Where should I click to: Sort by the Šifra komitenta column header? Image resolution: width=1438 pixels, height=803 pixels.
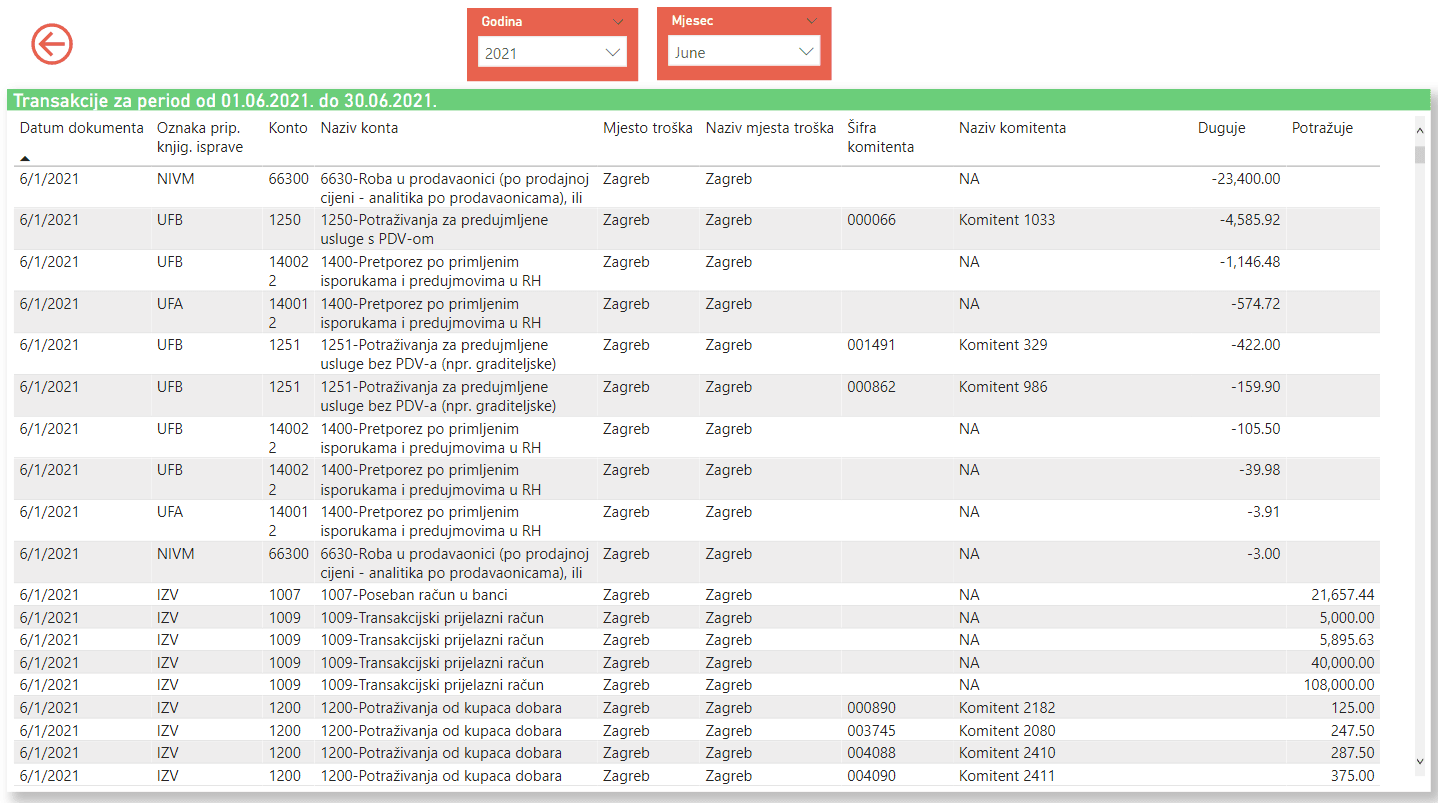tap(880, 138)
